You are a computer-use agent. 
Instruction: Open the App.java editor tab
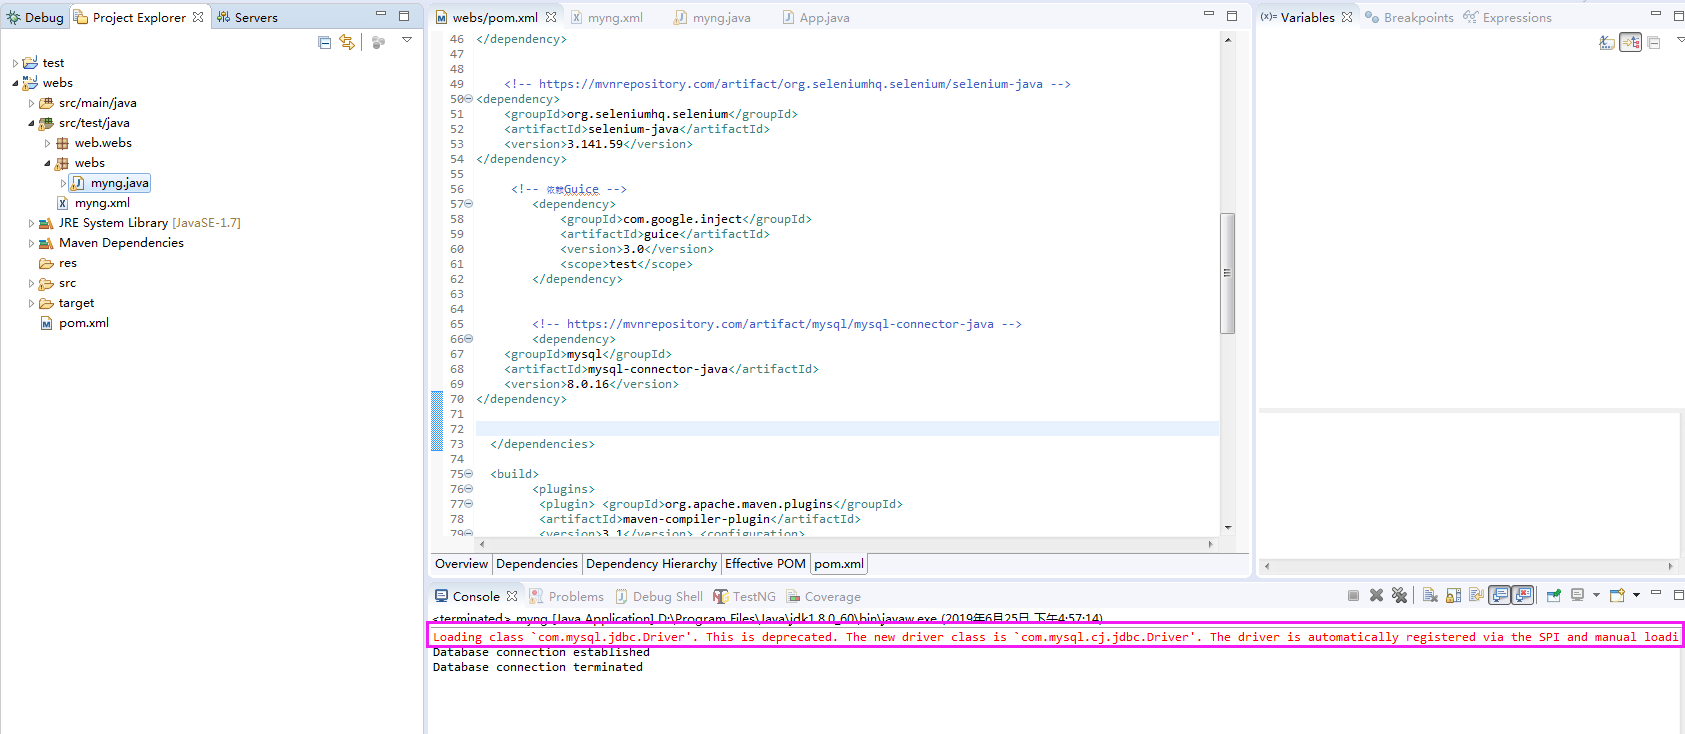click(816, 17)
